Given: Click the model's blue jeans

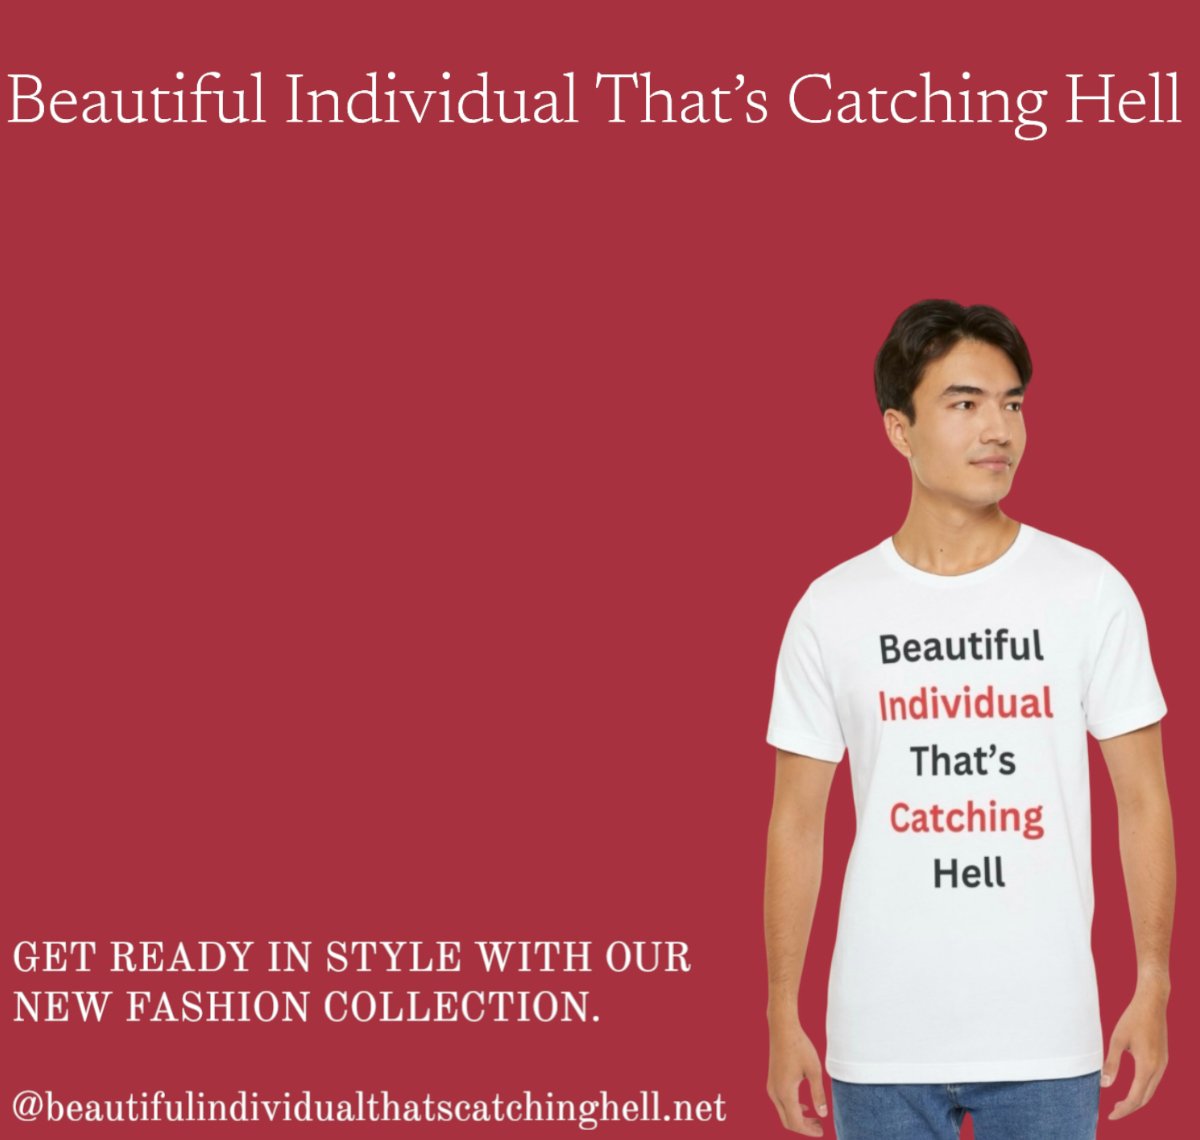Looking at the screenshot, I should tap(965, 1108).
